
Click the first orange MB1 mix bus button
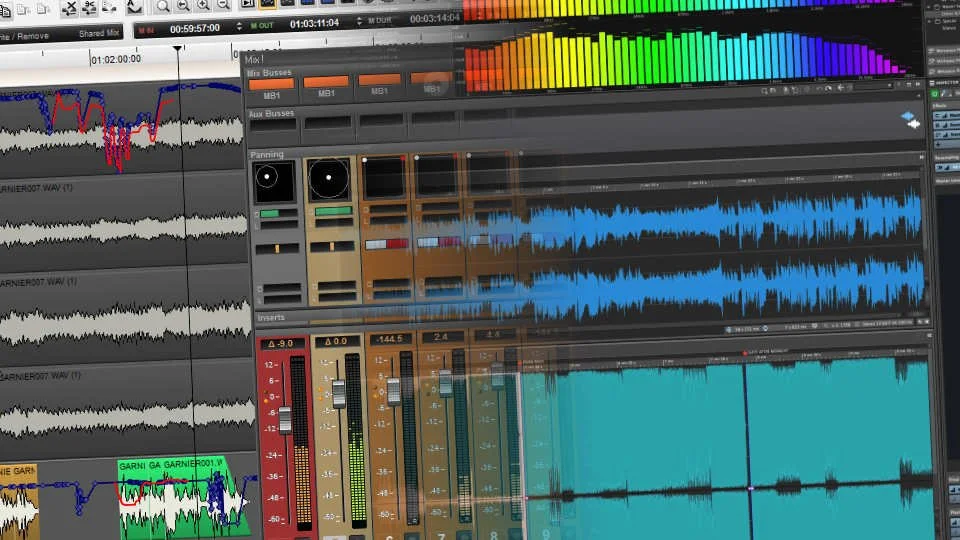pos(271,83)
